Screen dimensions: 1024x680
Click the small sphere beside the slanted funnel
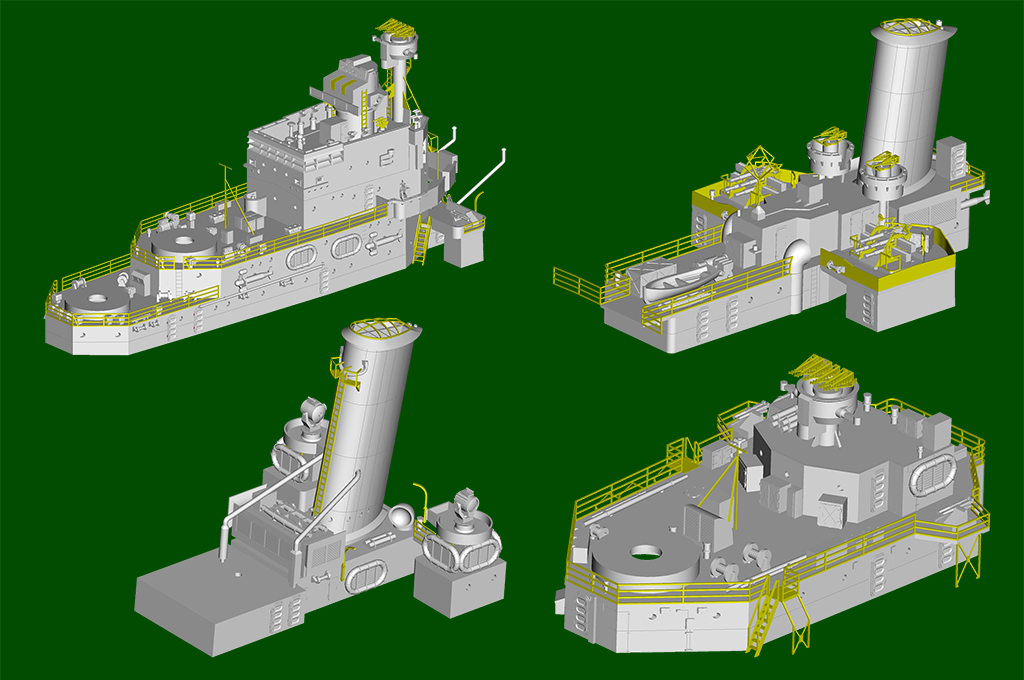pyautogui.click(x=399, y=516)
